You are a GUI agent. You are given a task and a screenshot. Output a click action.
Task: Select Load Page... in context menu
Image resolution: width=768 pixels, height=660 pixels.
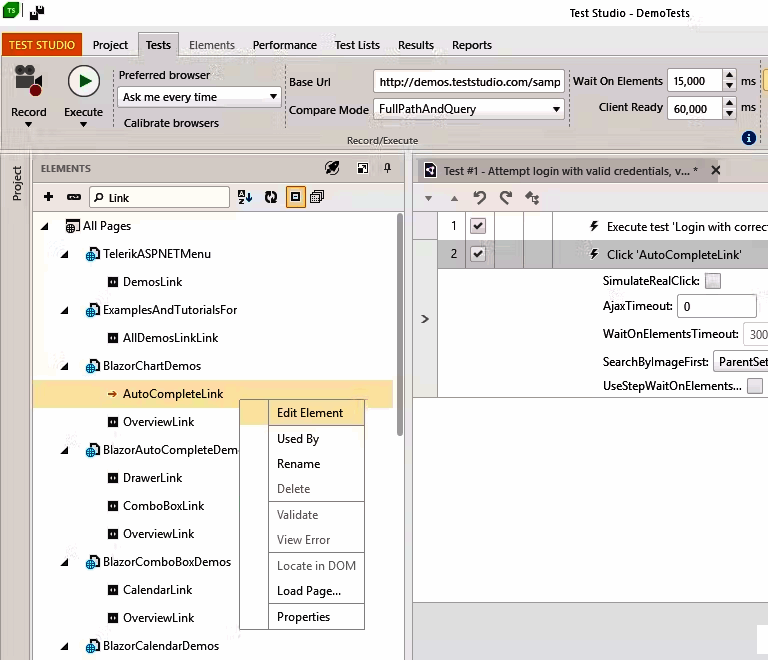pos(308,591)
